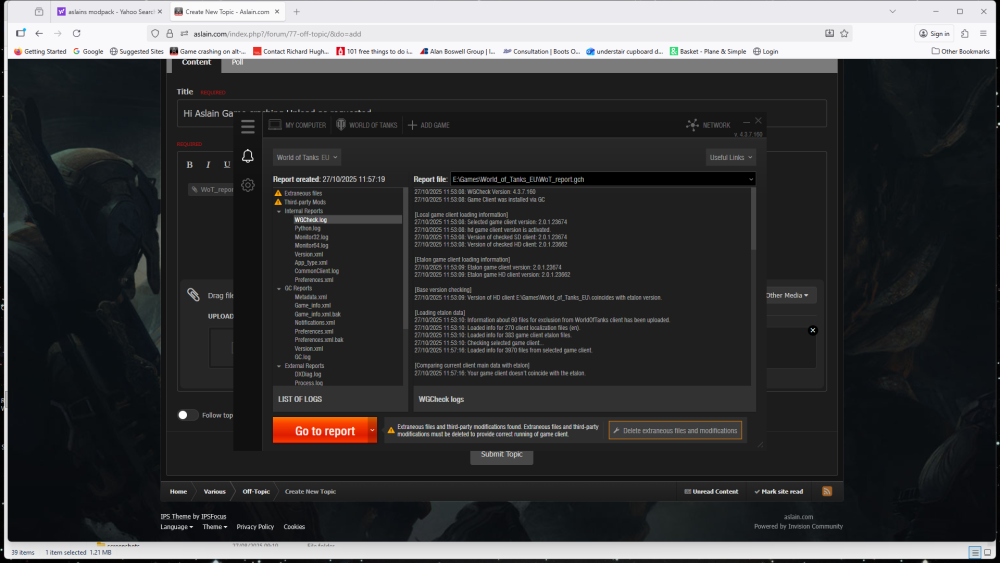Open the notifications bell in WGCheck

click(247, 156)
